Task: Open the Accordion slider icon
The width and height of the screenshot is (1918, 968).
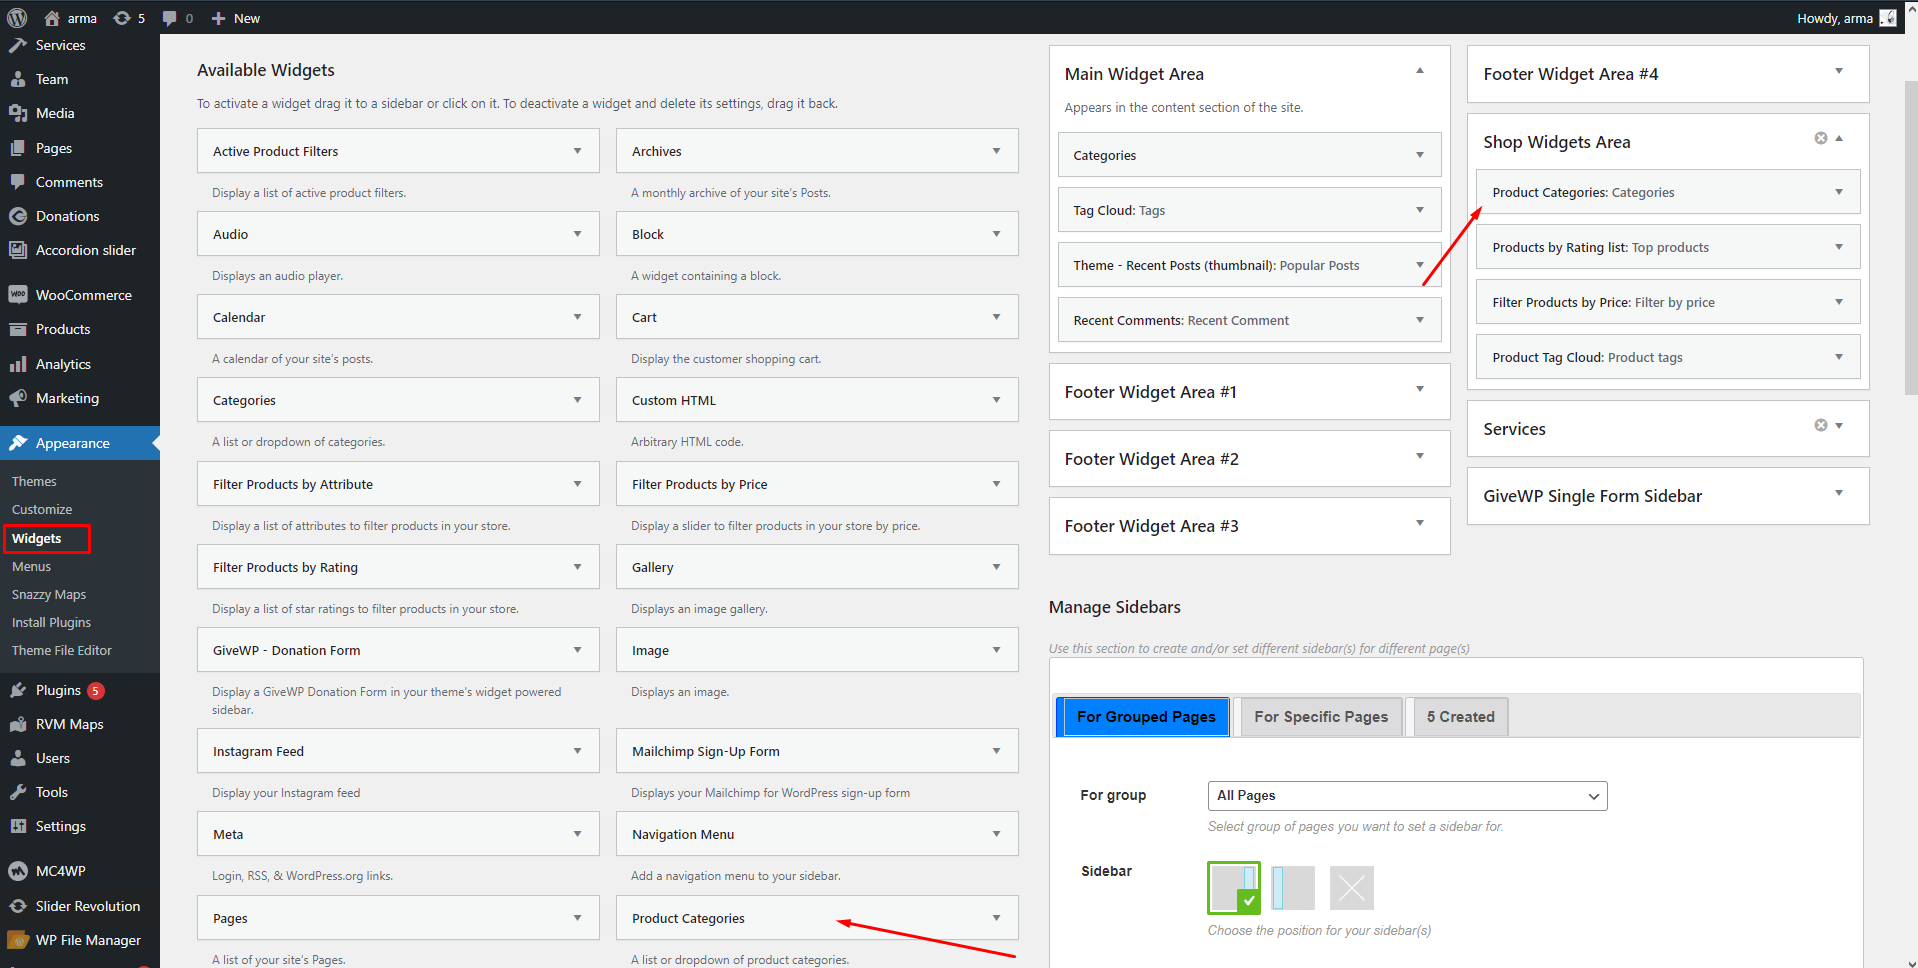Action: (x=18, y=250)
